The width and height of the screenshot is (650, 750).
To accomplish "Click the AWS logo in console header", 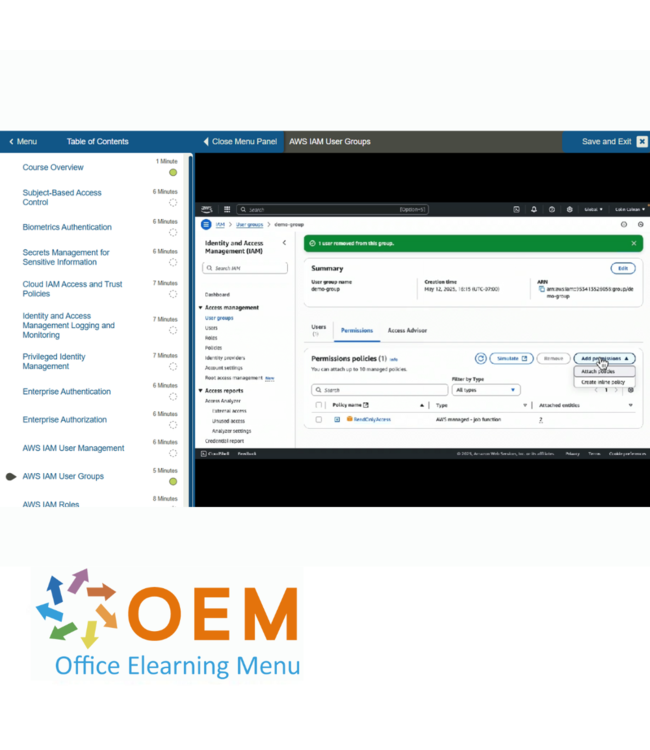I will coord(207,210).
